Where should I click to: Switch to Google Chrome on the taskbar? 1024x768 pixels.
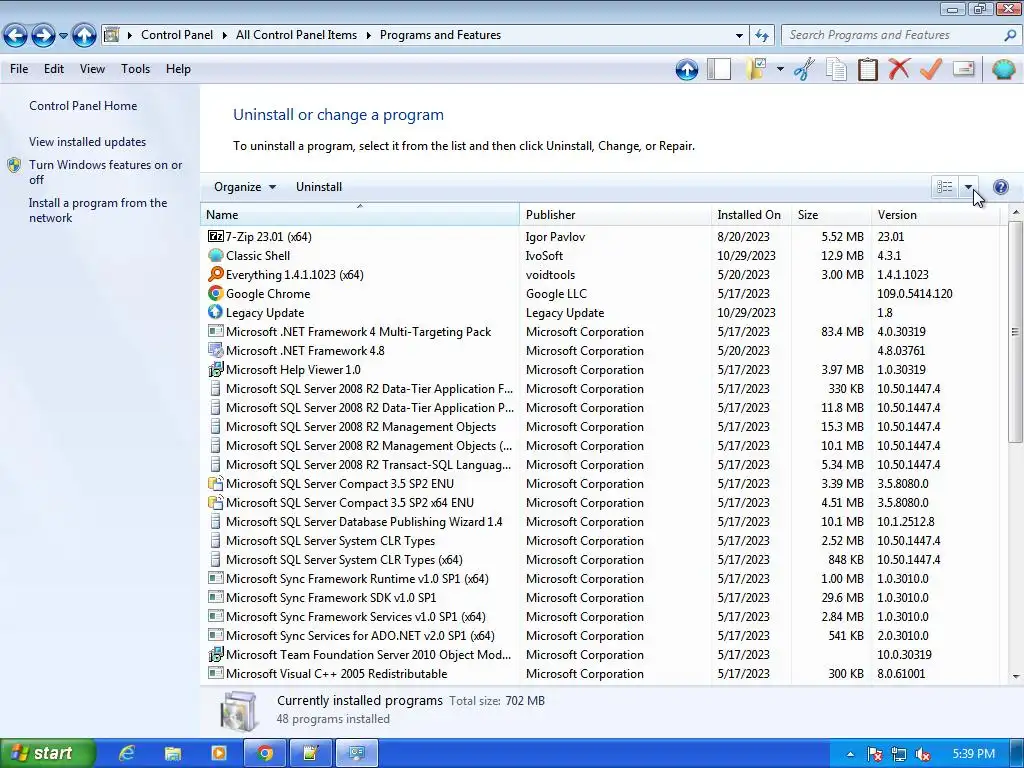264,753
